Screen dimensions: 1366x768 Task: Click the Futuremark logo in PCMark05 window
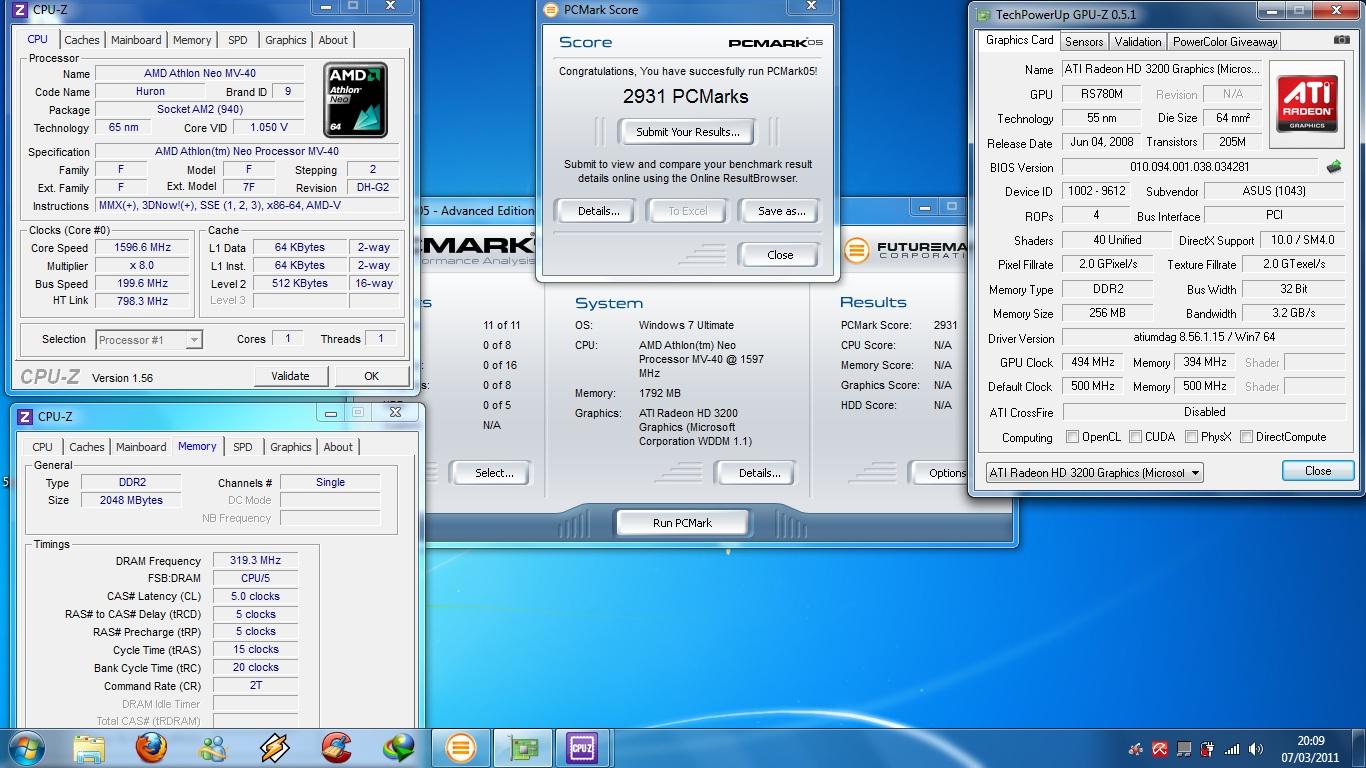(856, 250)
